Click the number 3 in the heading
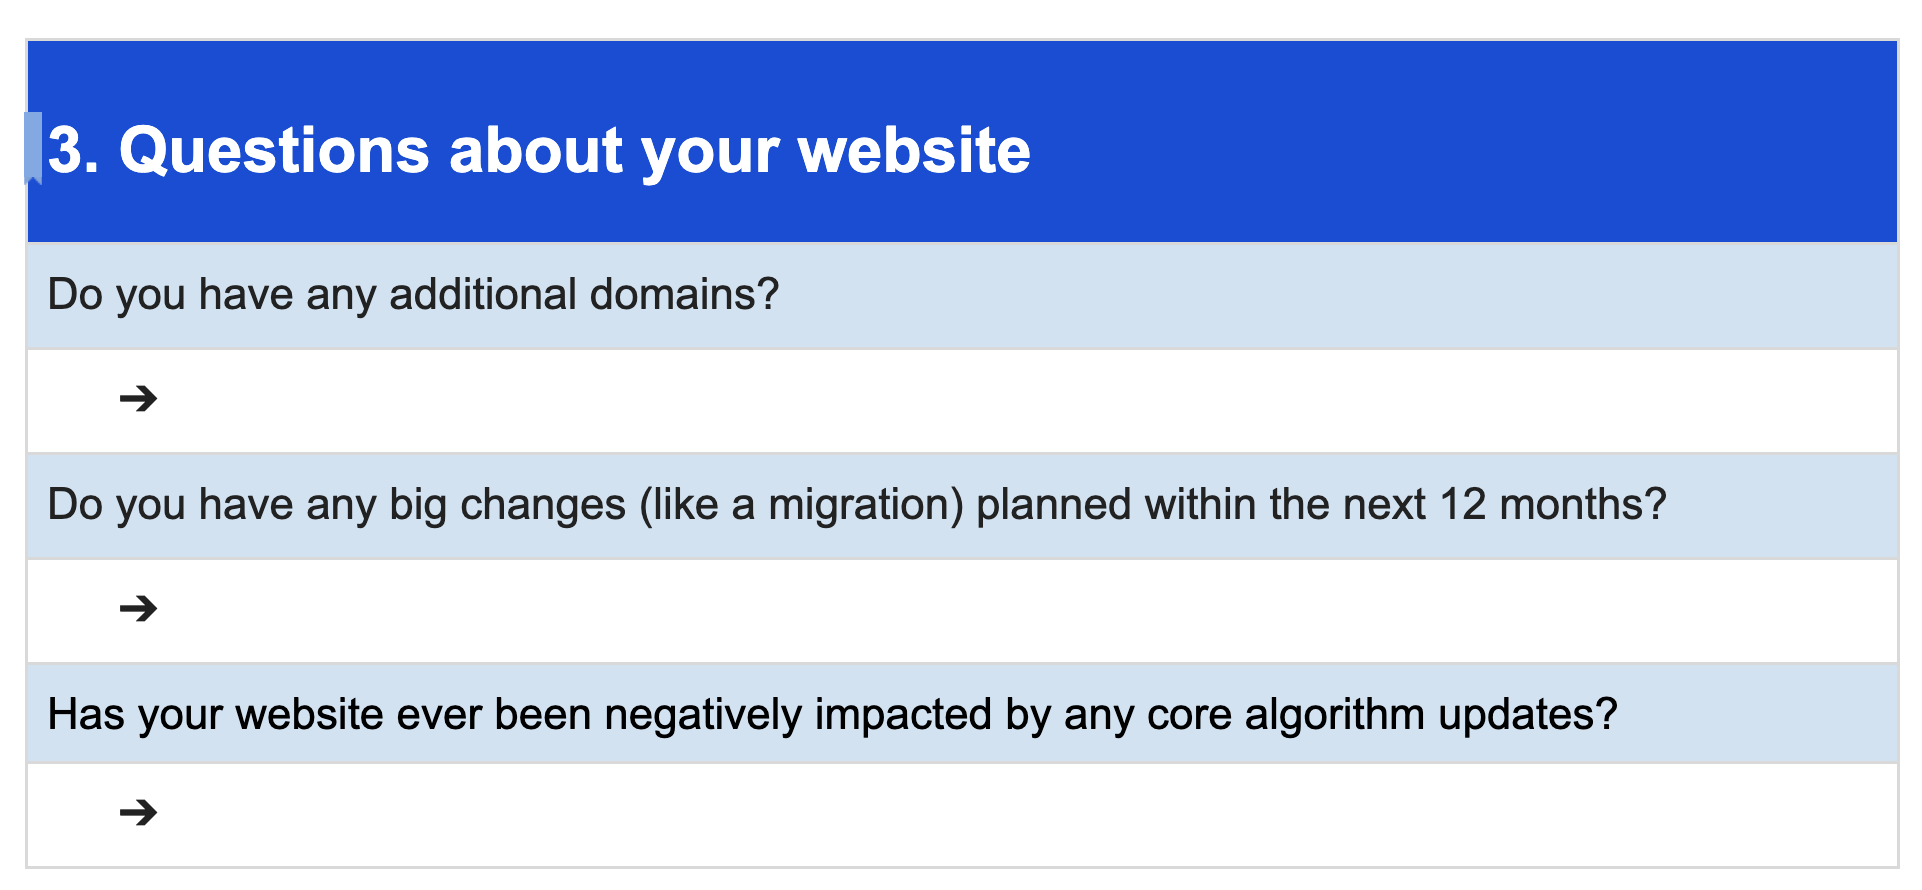Image resolution: width=1922 pixels, height=890 pixels. pyautogui.click(x=66, y=151)
